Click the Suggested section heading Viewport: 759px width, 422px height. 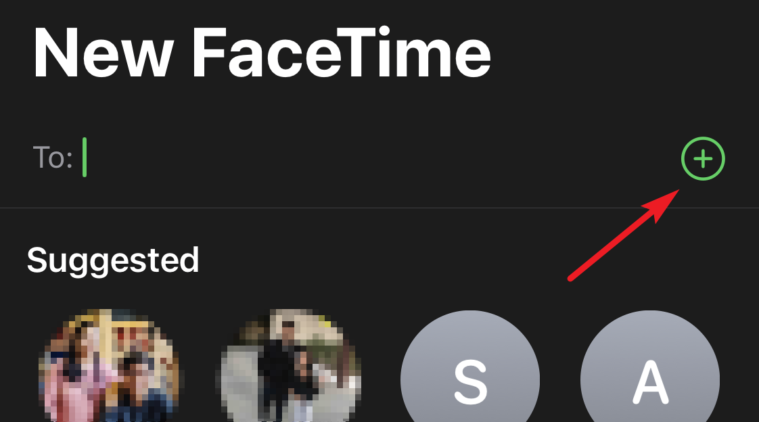click(x=113, y=261)
